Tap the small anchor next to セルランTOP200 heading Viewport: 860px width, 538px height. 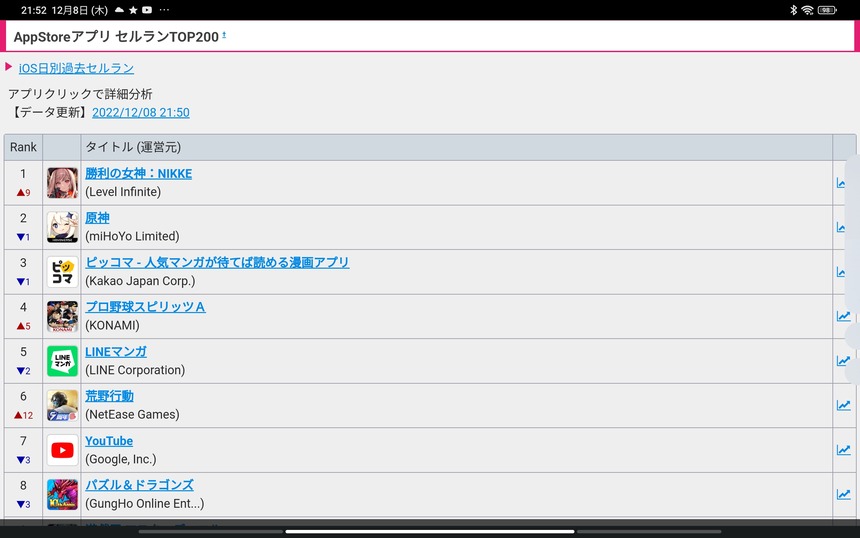(x=224, y=35)
